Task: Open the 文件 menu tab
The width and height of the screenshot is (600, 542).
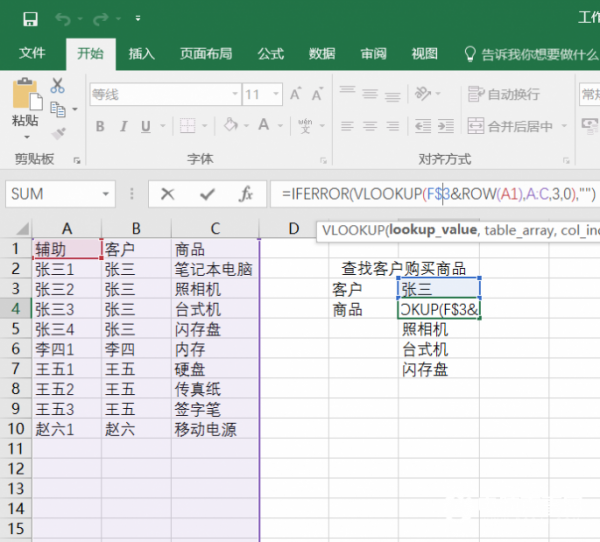Action: 32,53
